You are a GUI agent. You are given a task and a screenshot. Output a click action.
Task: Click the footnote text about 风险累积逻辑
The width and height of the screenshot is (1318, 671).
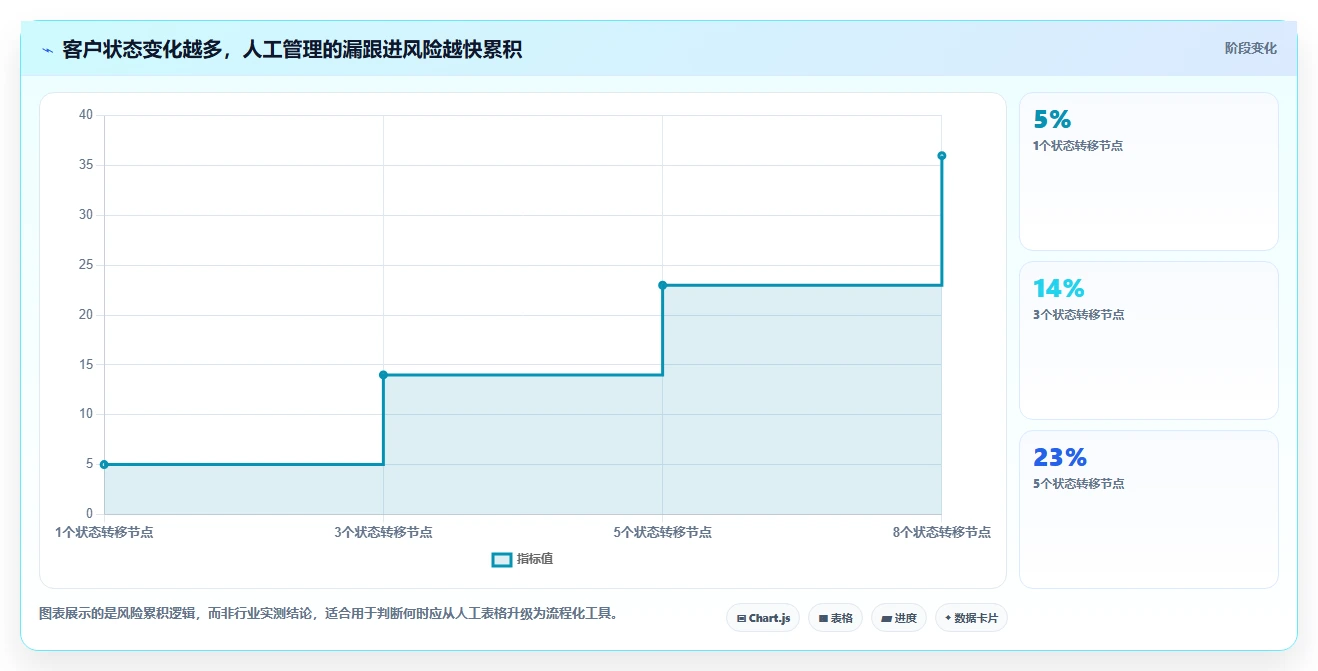point(328,613)
